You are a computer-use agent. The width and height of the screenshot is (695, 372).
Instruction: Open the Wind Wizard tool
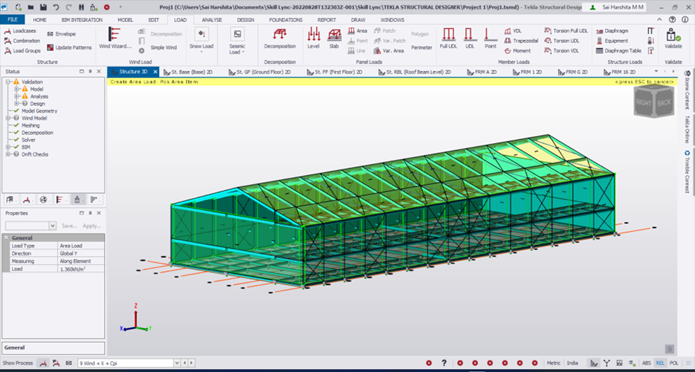pyautogui.click(x=115, y=38)
